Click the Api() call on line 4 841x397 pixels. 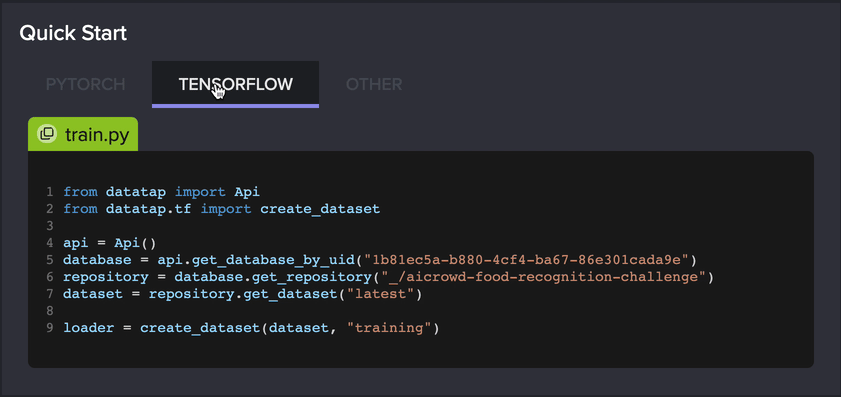click(x=135, y=243)
